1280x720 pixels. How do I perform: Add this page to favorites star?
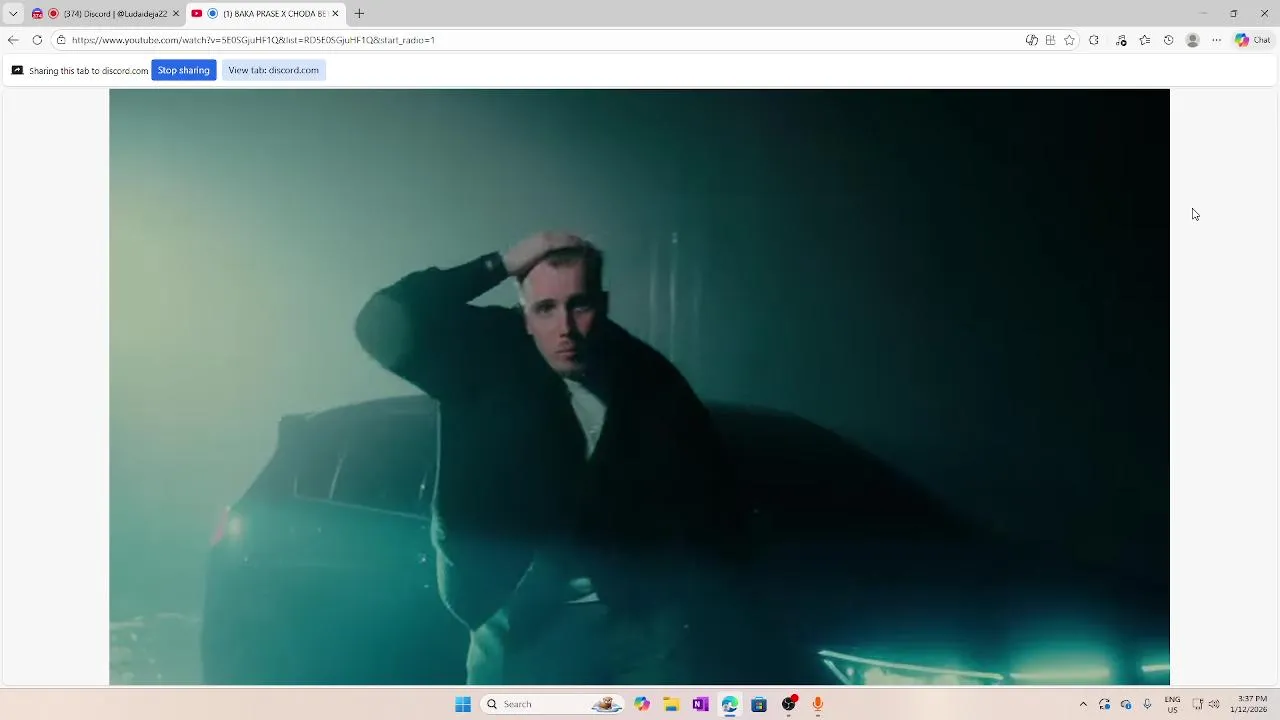point(1069,40)
